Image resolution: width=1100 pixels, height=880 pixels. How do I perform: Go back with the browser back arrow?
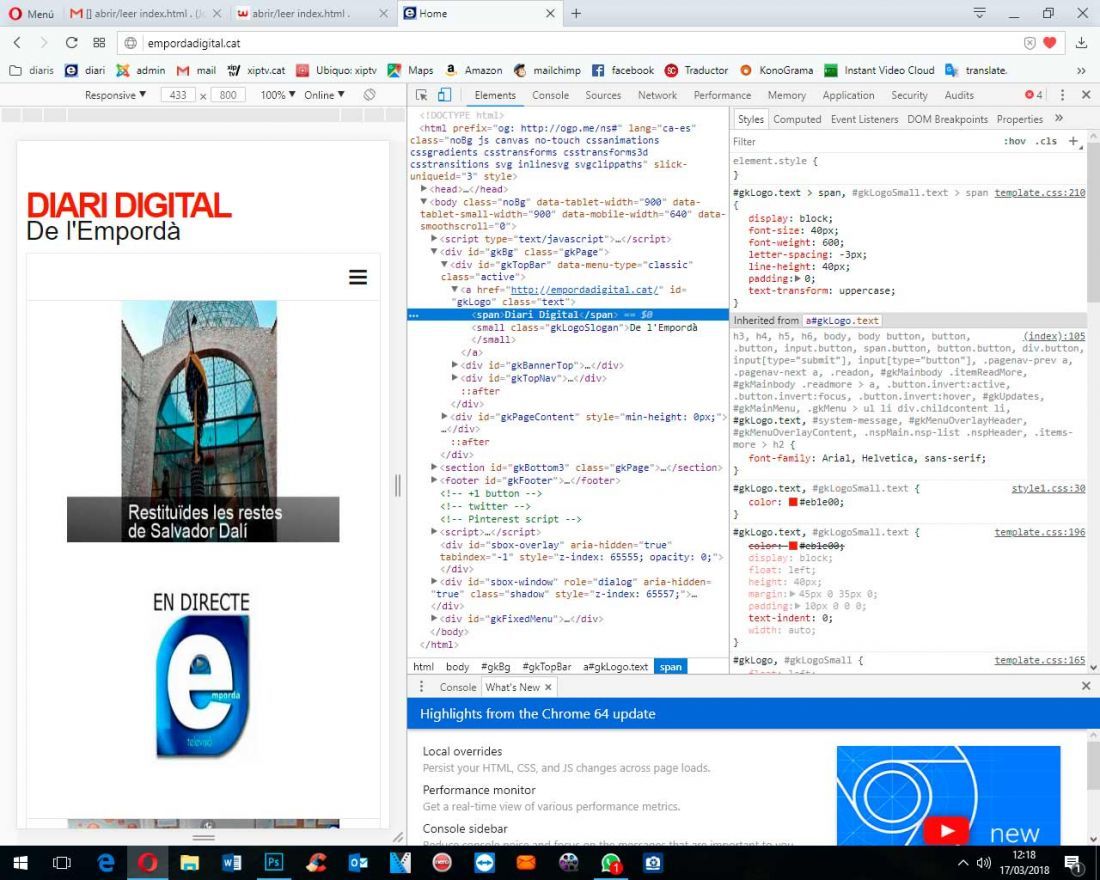18,43
